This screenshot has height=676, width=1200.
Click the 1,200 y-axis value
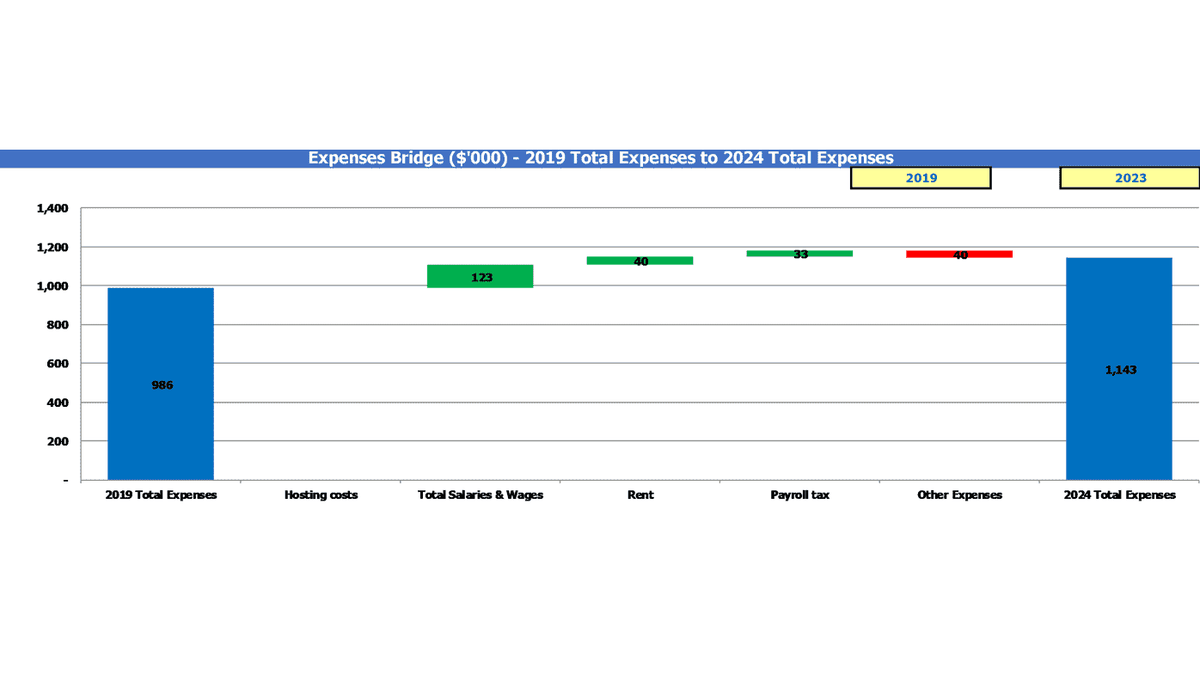coord(51,247)
